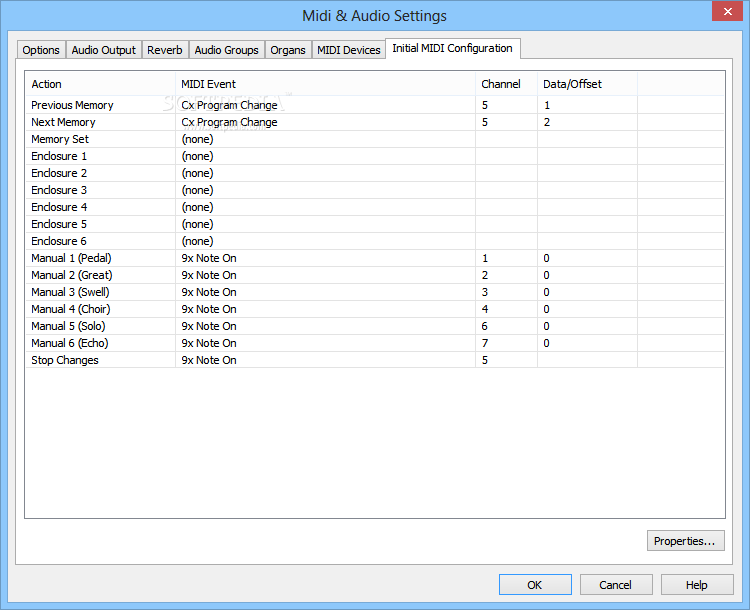Open the Organs tab
Viewport: 750px width, 610px height.
(x=288, y=50)
